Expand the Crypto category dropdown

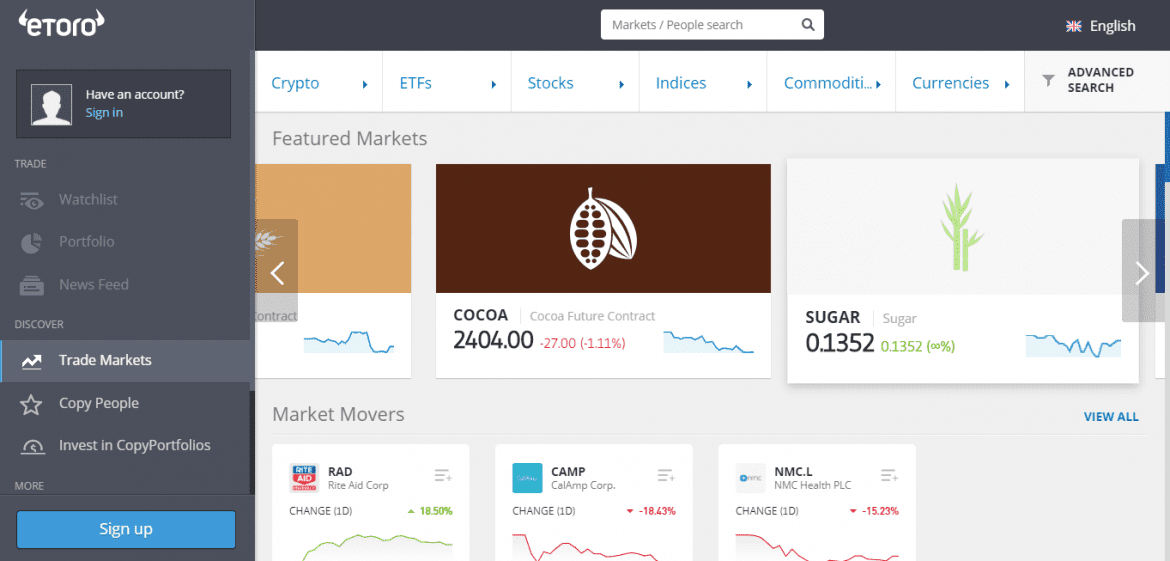[365, 84]
